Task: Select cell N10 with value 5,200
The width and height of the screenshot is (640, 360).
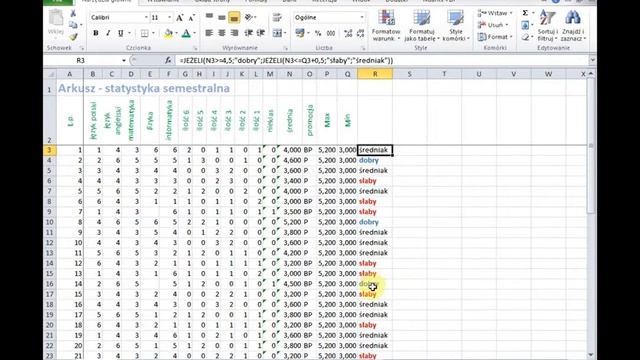Action: [x=289, y=222]
